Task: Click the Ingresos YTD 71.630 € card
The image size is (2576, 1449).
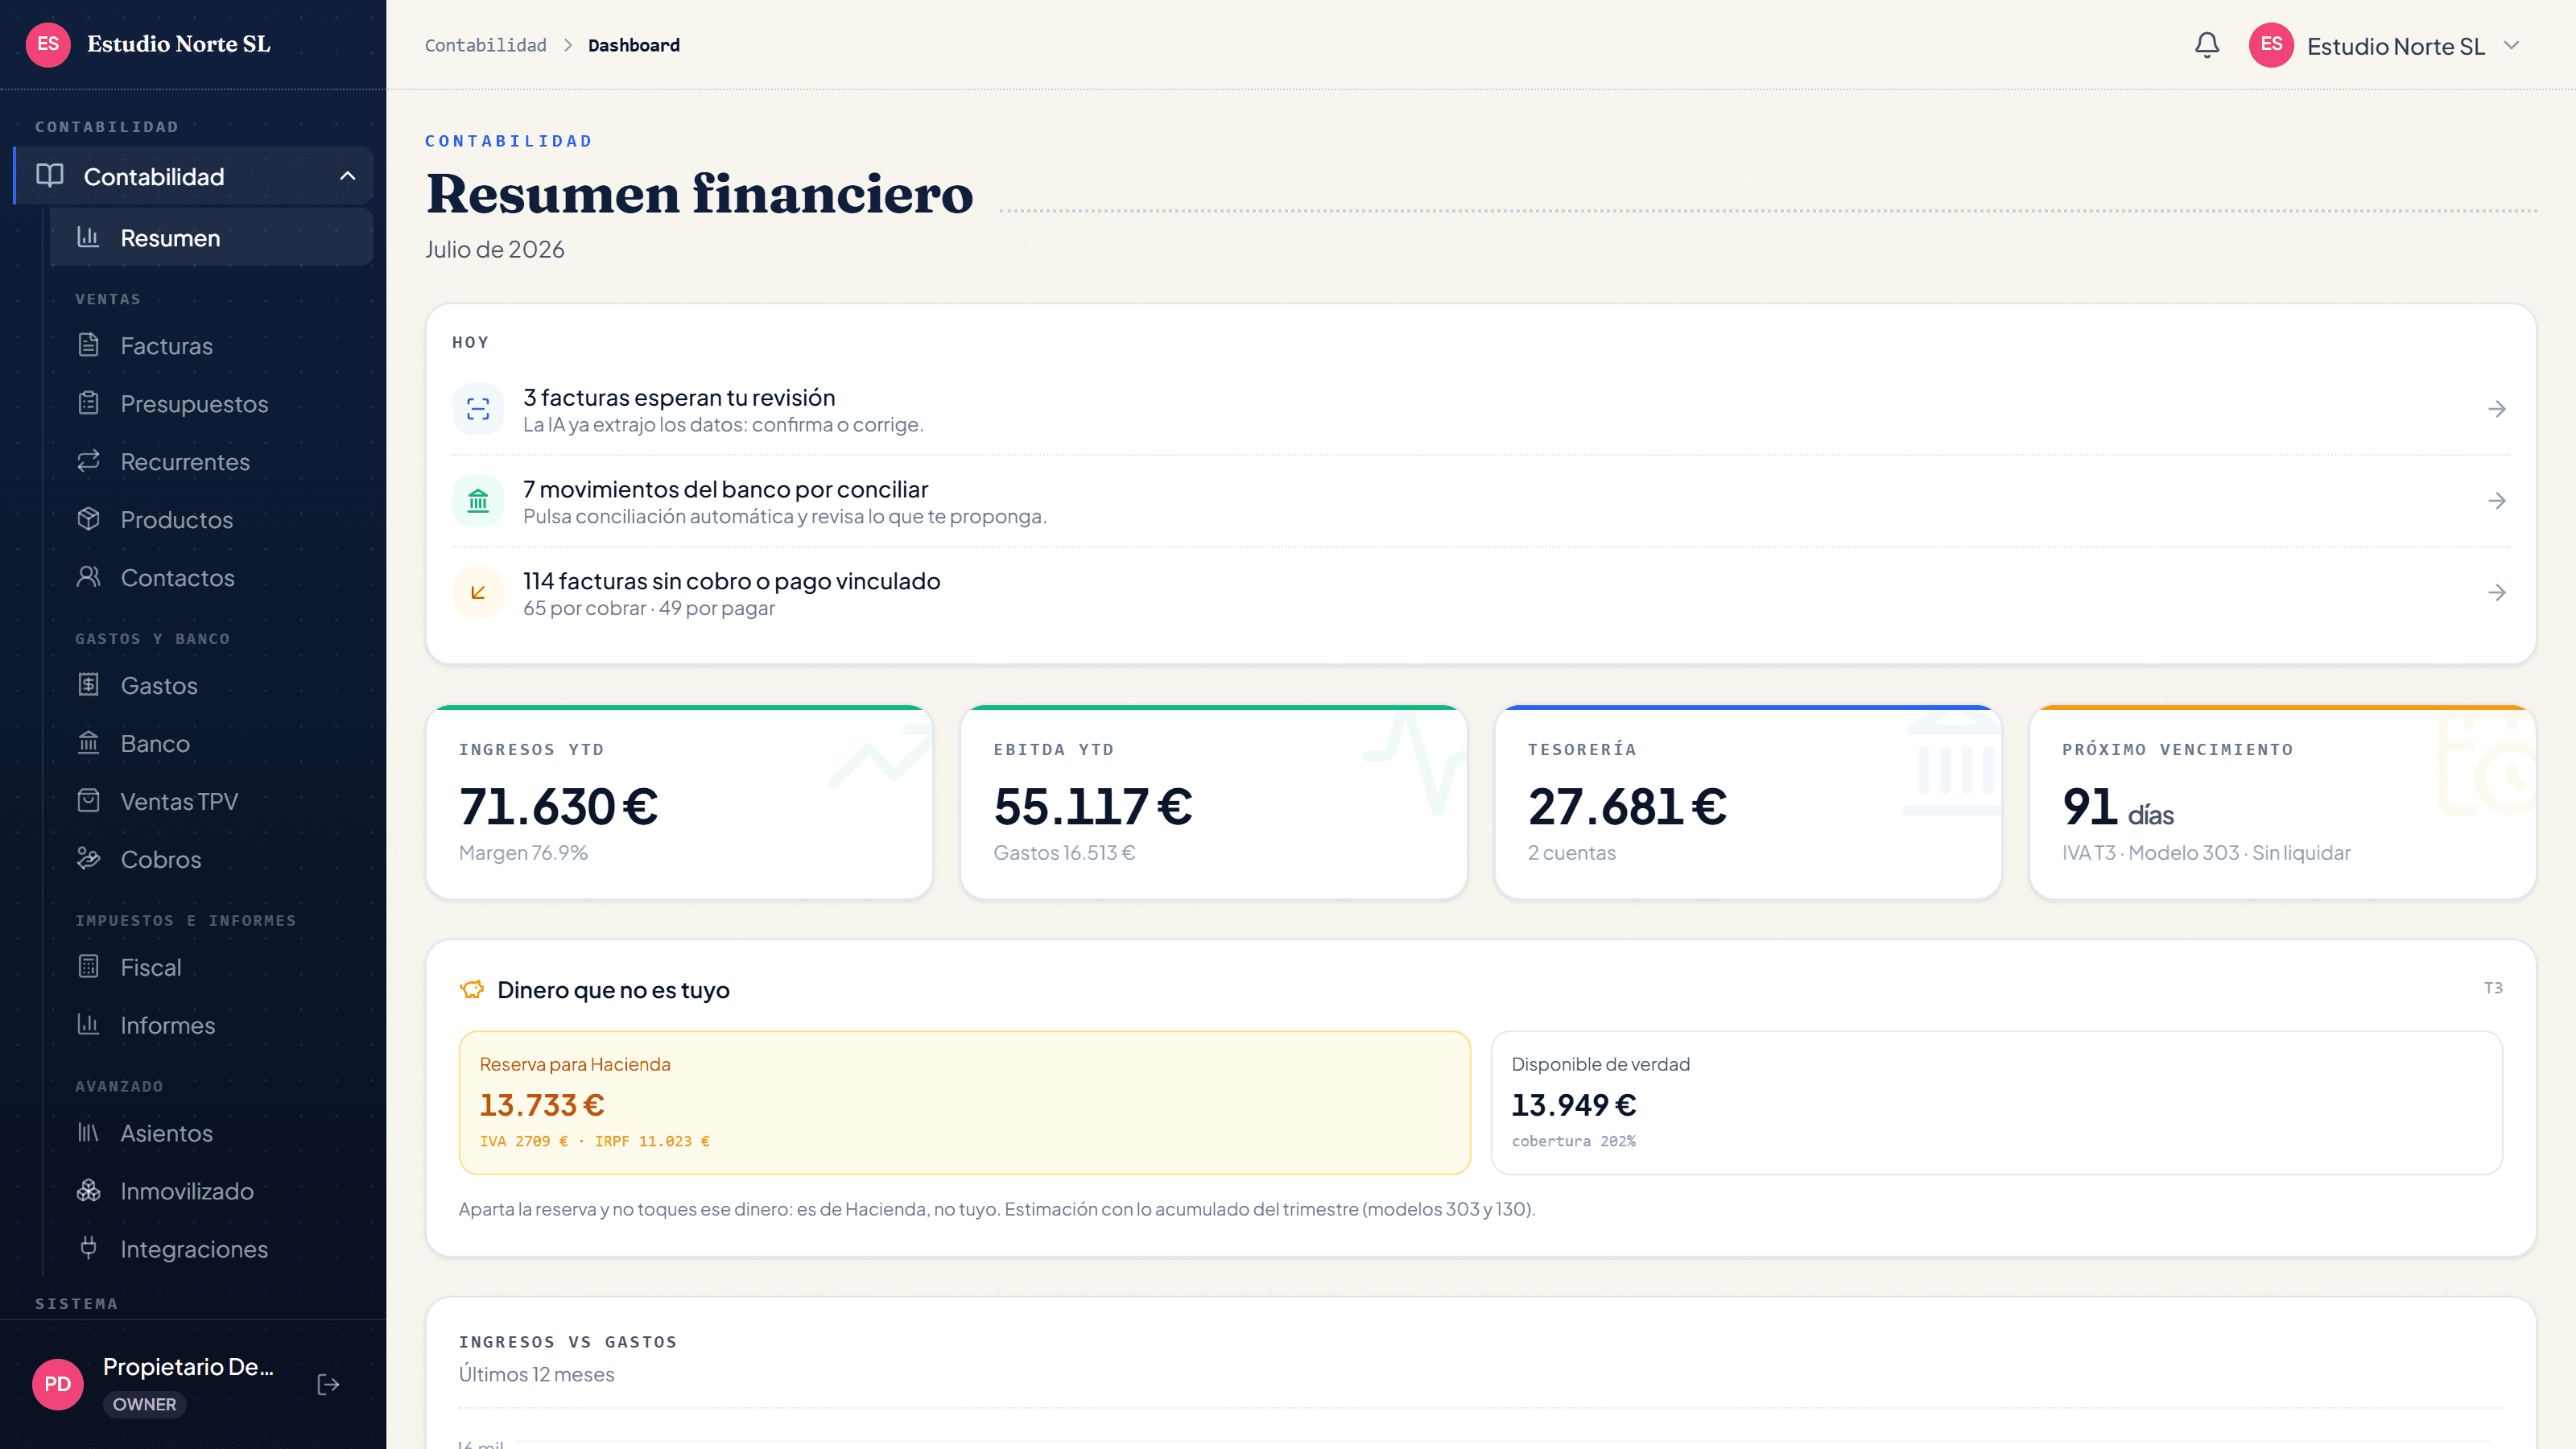Action: coord(679,802)
